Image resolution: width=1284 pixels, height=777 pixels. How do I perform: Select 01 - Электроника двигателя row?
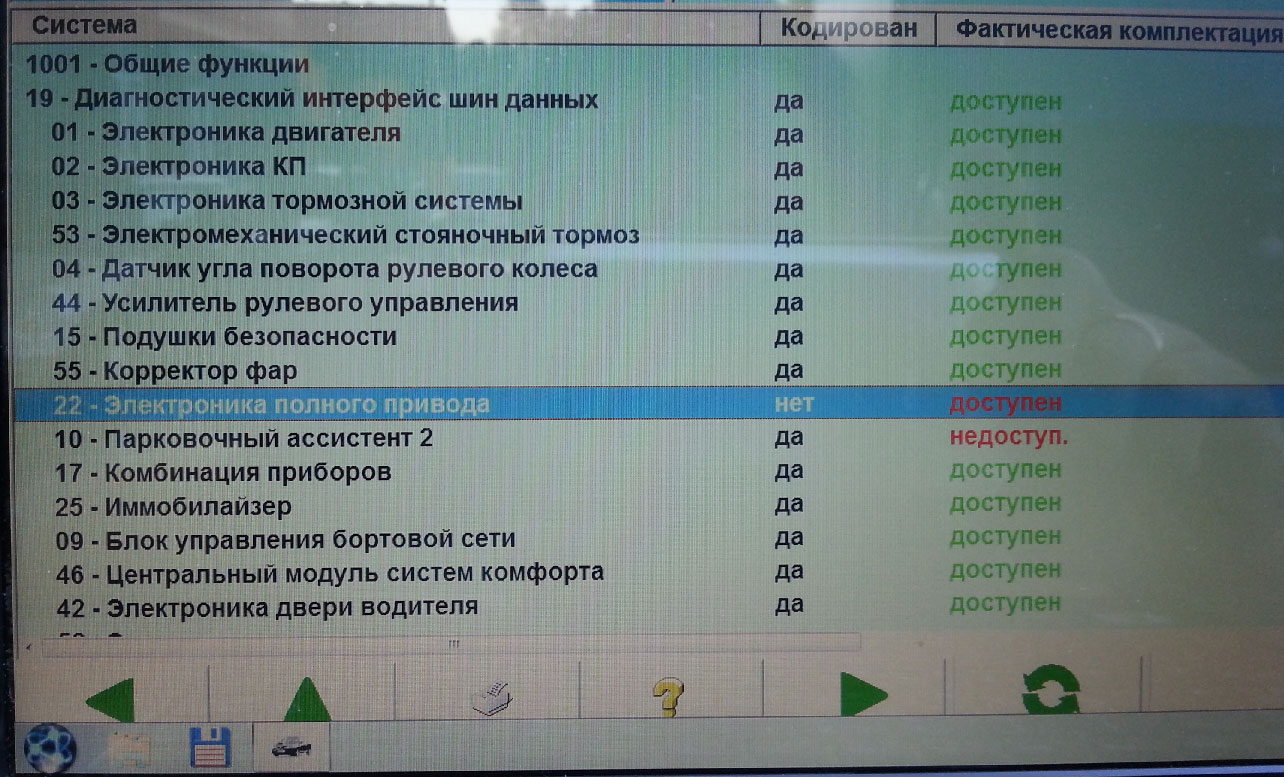pyautogui.click(x=226, y=133)
